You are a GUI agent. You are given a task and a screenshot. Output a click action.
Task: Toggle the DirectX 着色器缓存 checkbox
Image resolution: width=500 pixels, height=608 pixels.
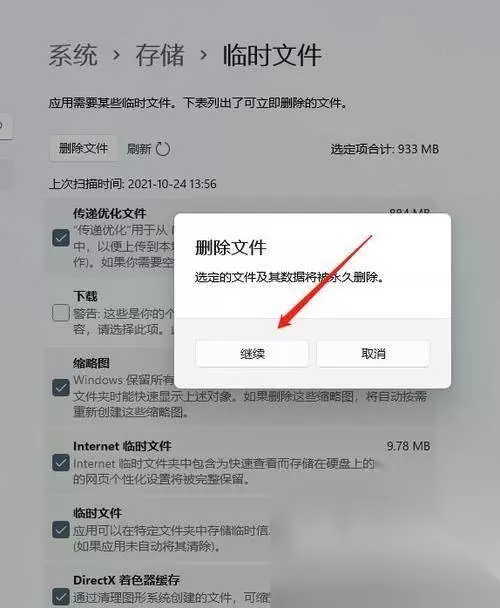61,597
